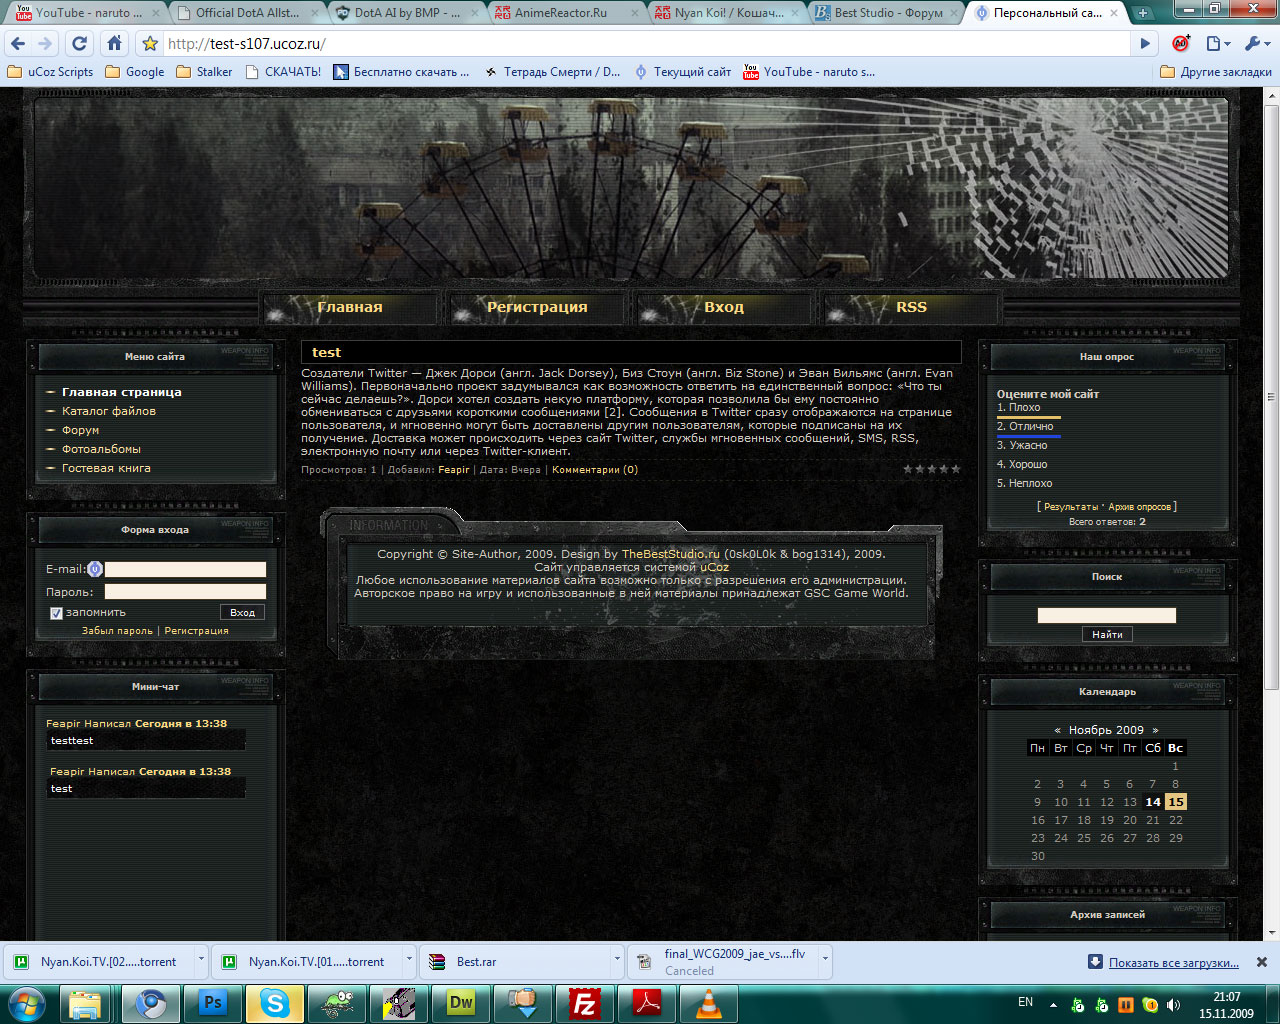
Task: Open the page control menu
Action: tap(1217, 44)
